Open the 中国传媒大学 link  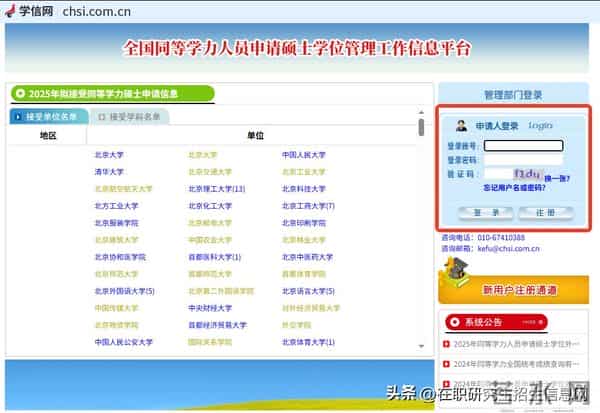[116, 308]
